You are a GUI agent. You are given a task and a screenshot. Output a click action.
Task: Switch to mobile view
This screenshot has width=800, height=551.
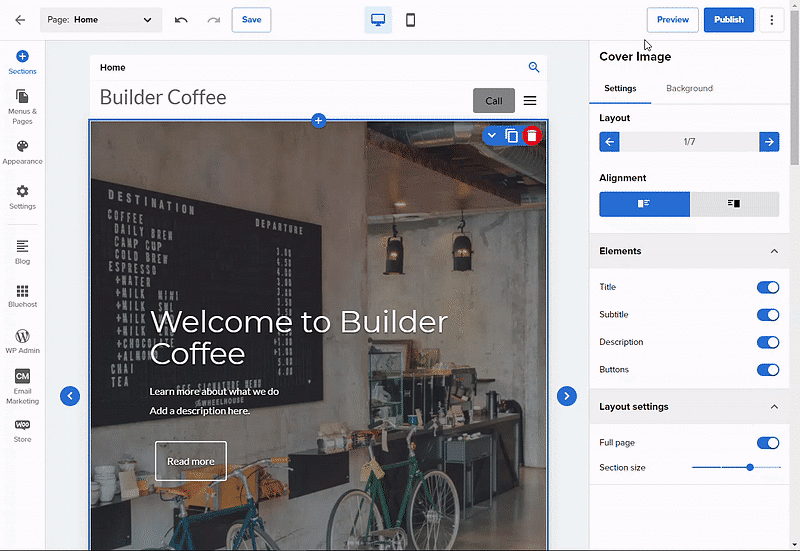(410, 20)
